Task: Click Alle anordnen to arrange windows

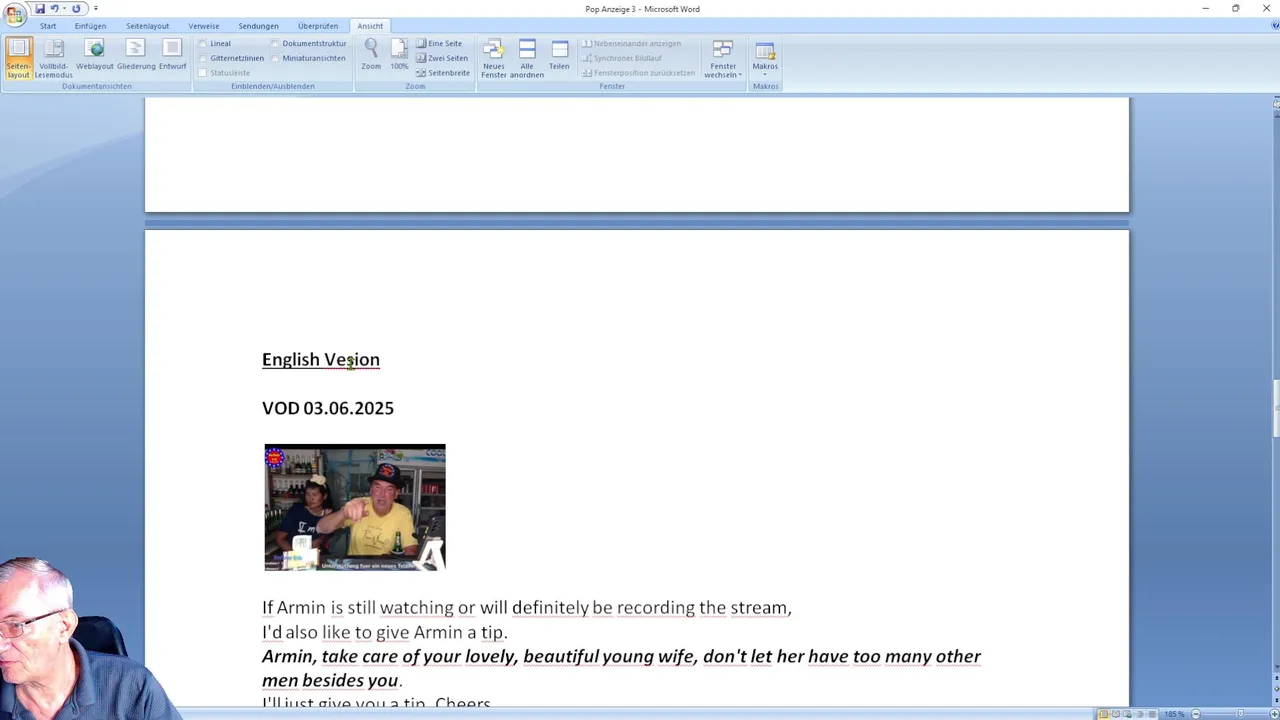Action: [x=527, y=58]
